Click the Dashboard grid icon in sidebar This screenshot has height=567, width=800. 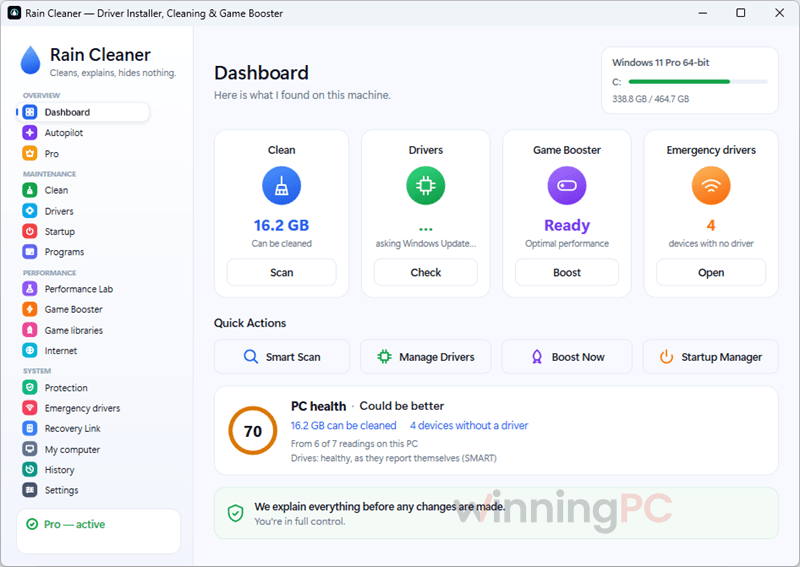[x=30, y=112]
